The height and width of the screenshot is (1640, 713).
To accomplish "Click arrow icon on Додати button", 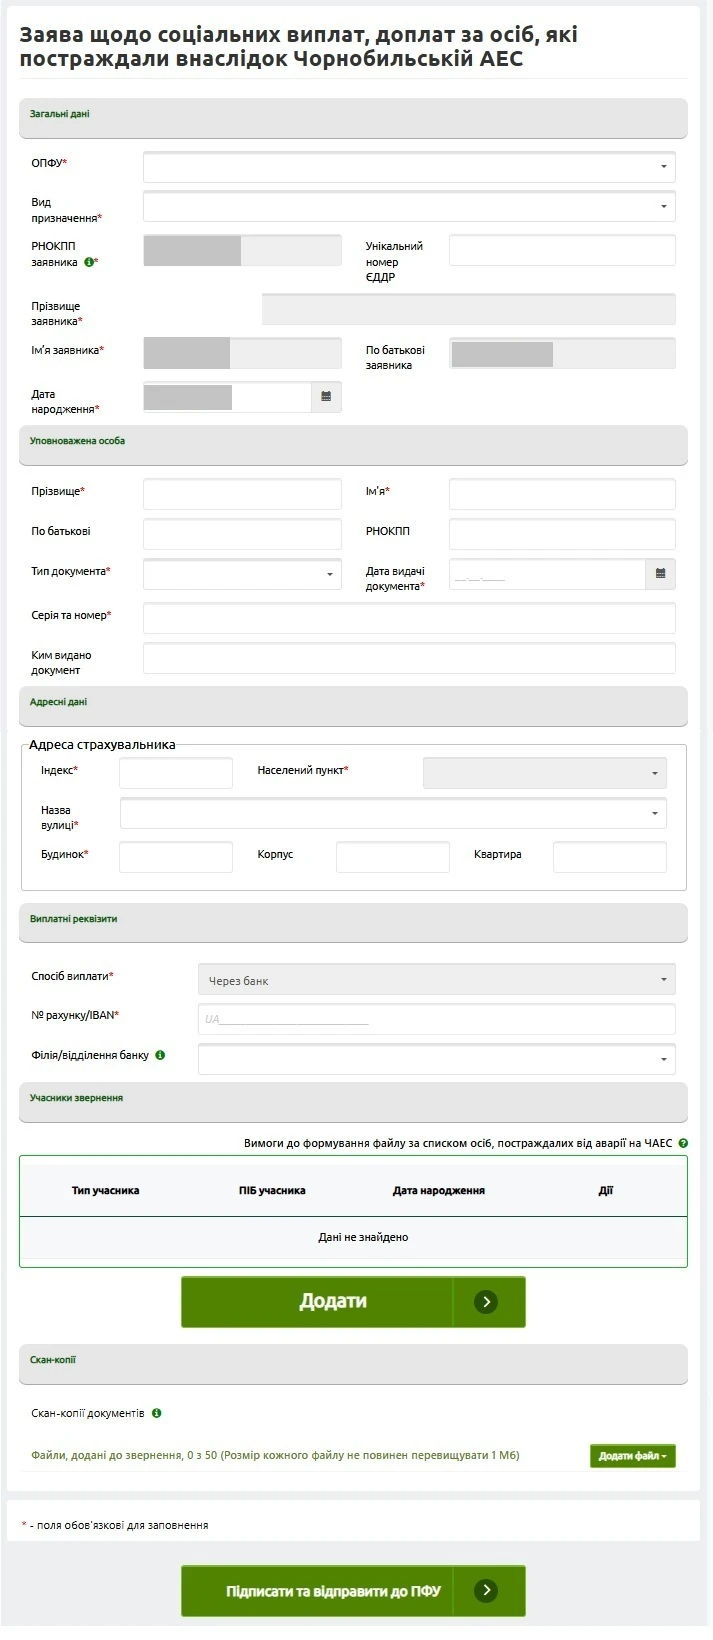I will pos(486,1302).
